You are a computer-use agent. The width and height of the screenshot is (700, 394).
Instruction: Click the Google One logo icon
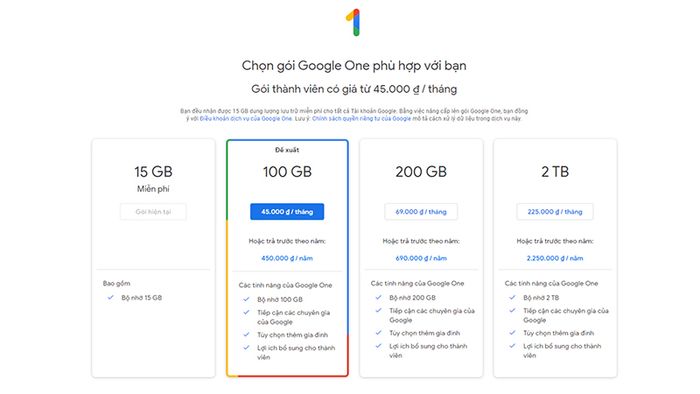353,22
